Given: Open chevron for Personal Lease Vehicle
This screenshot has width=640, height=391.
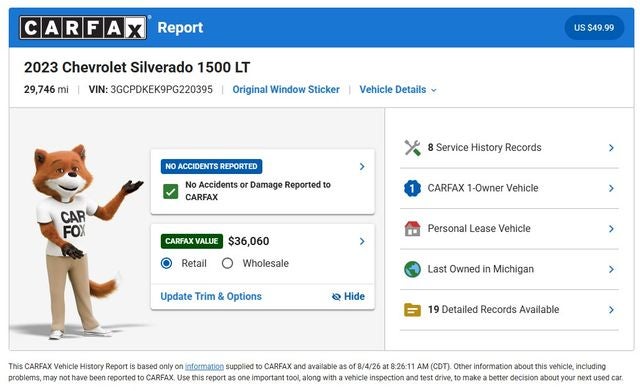Looking at the screenshot, I should (x=611, y=229).
